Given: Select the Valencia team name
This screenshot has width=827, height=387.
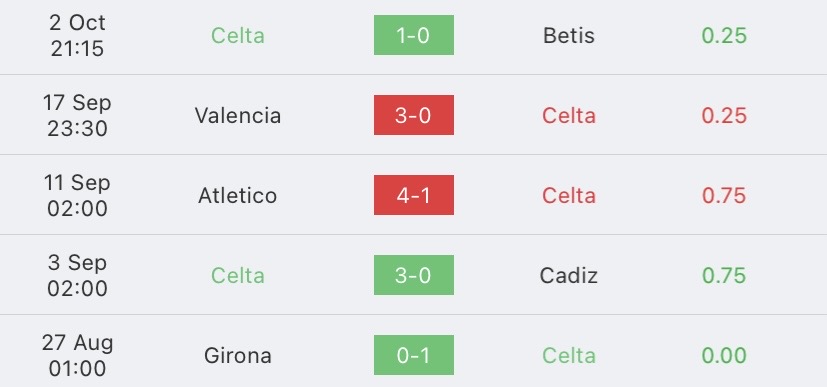Looking at the screenshot, I should coord(237,115).
